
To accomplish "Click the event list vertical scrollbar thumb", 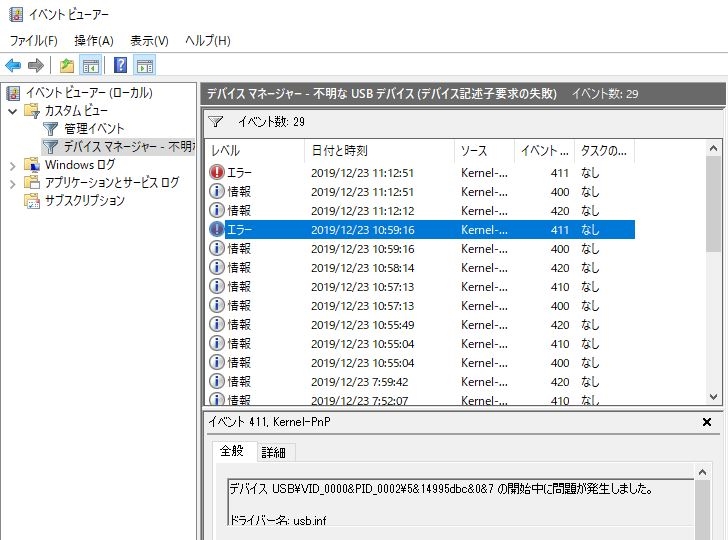I will point(714,204).
